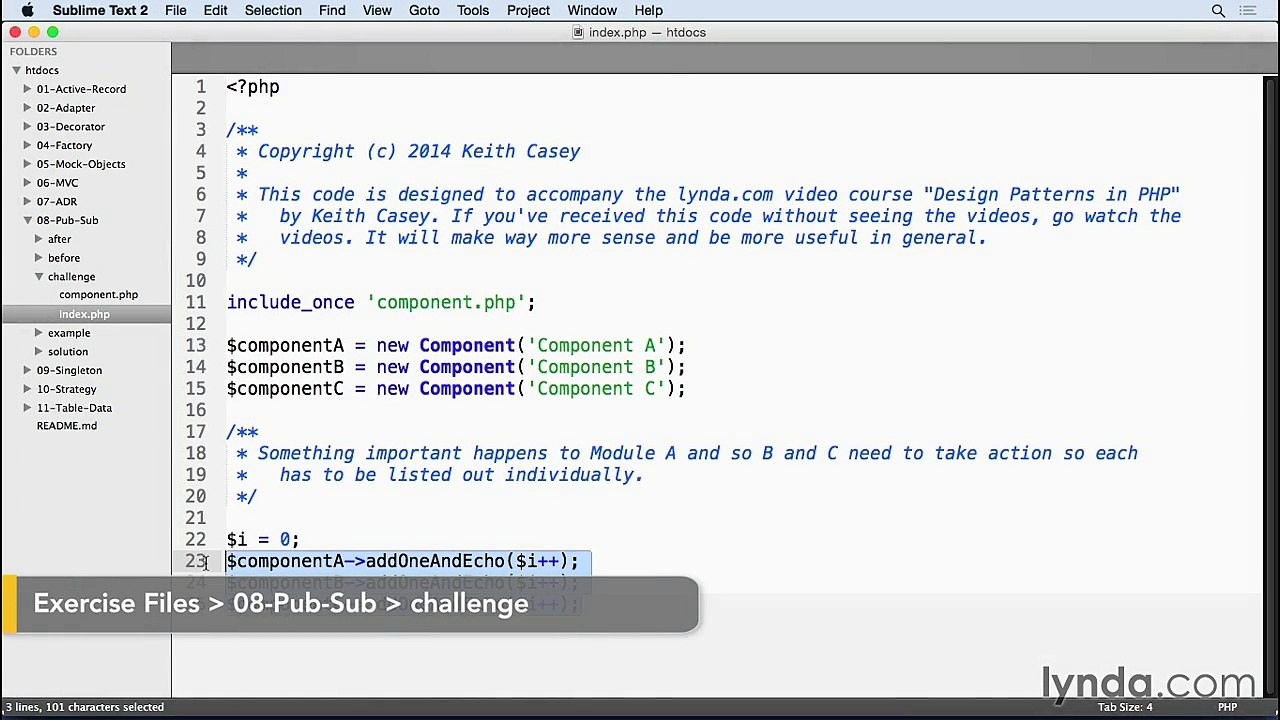Collapse the htdocs root folder

click(x=16, y=70)
